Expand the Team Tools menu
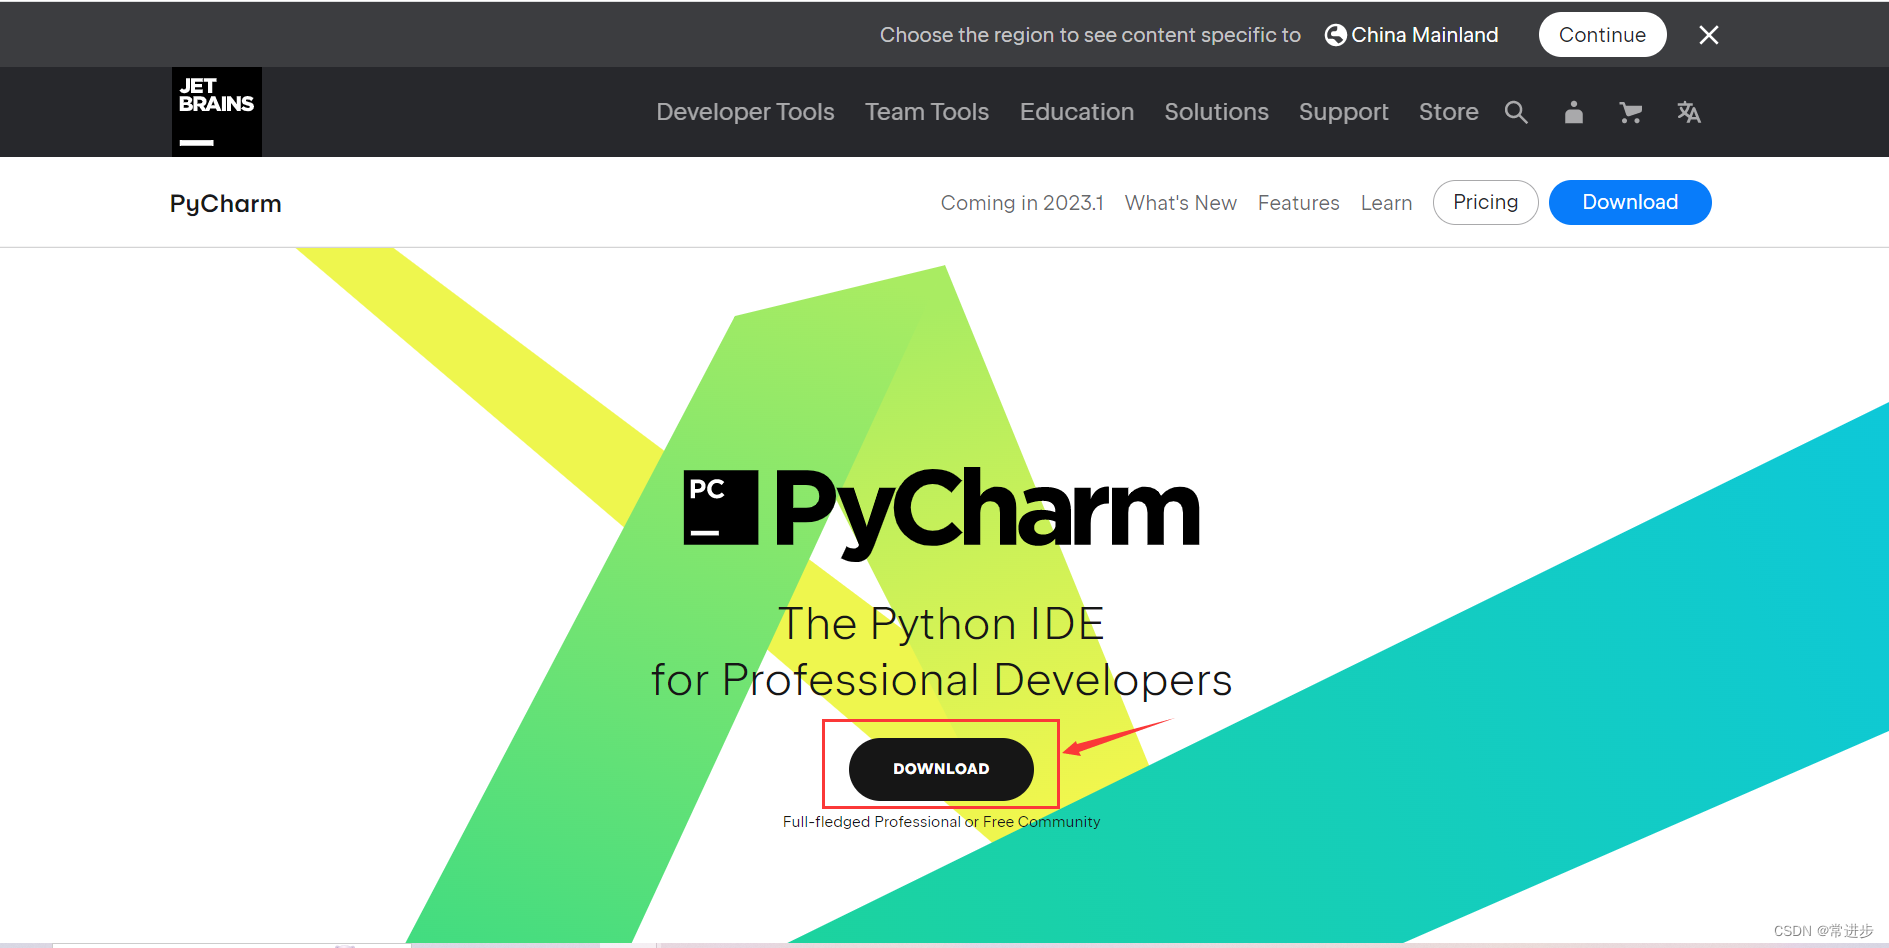Screen dimensions: 1889x948 tap(927, 112)
